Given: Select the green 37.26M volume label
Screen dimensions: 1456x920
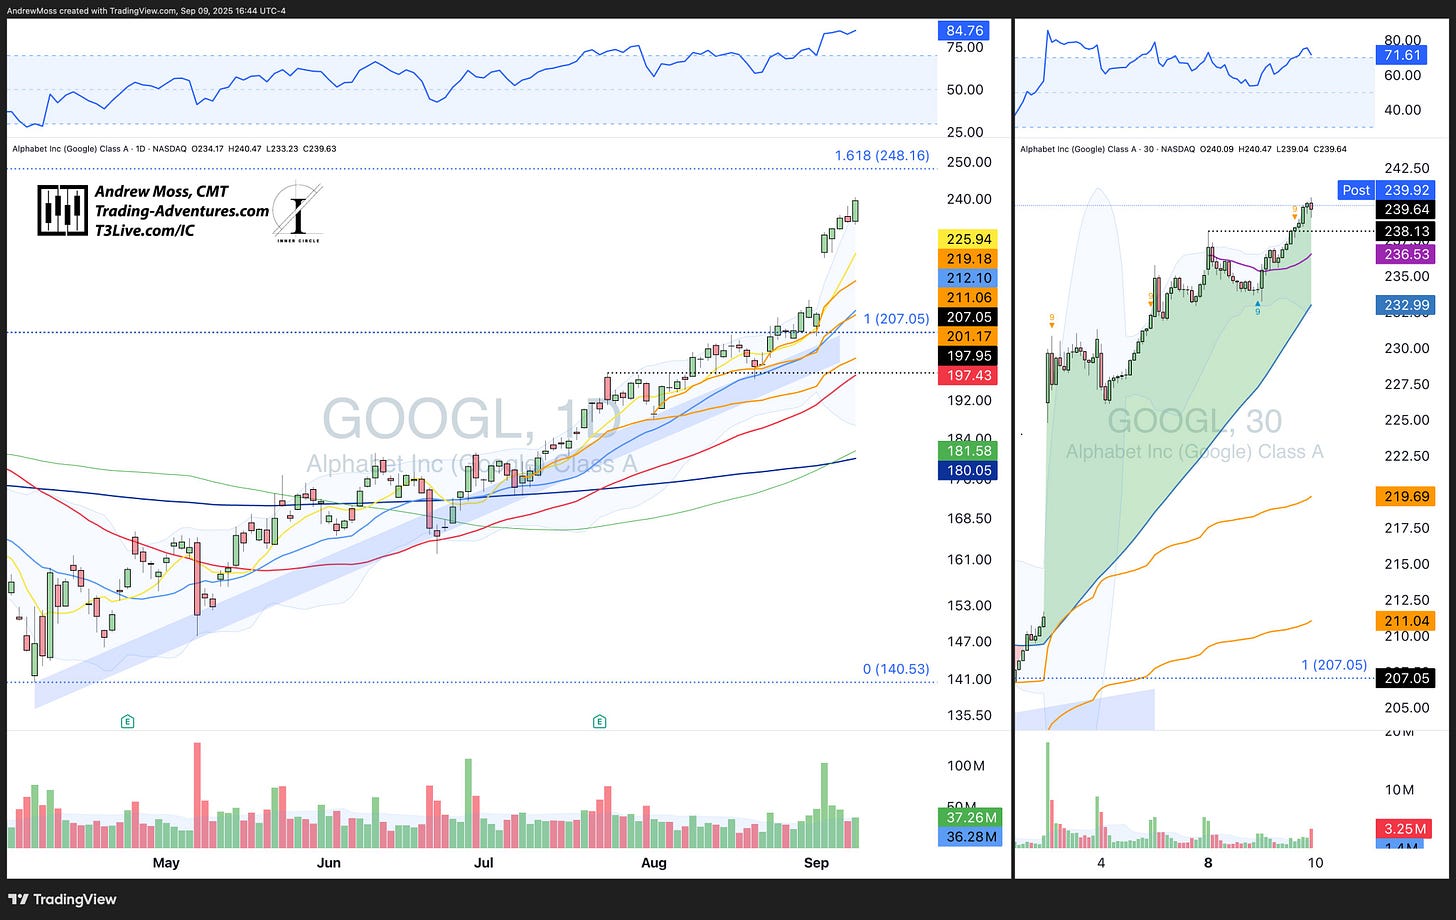Looking at the screenshot, I should pyautogui.click(x=970, y=817).
